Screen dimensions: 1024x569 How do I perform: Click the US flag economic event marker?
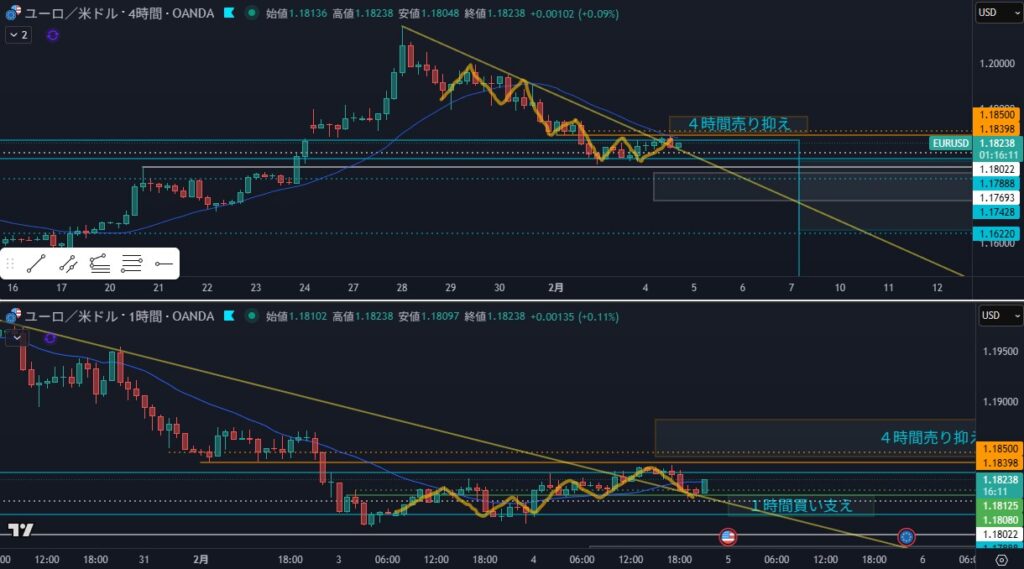click(x=728, y=537)
